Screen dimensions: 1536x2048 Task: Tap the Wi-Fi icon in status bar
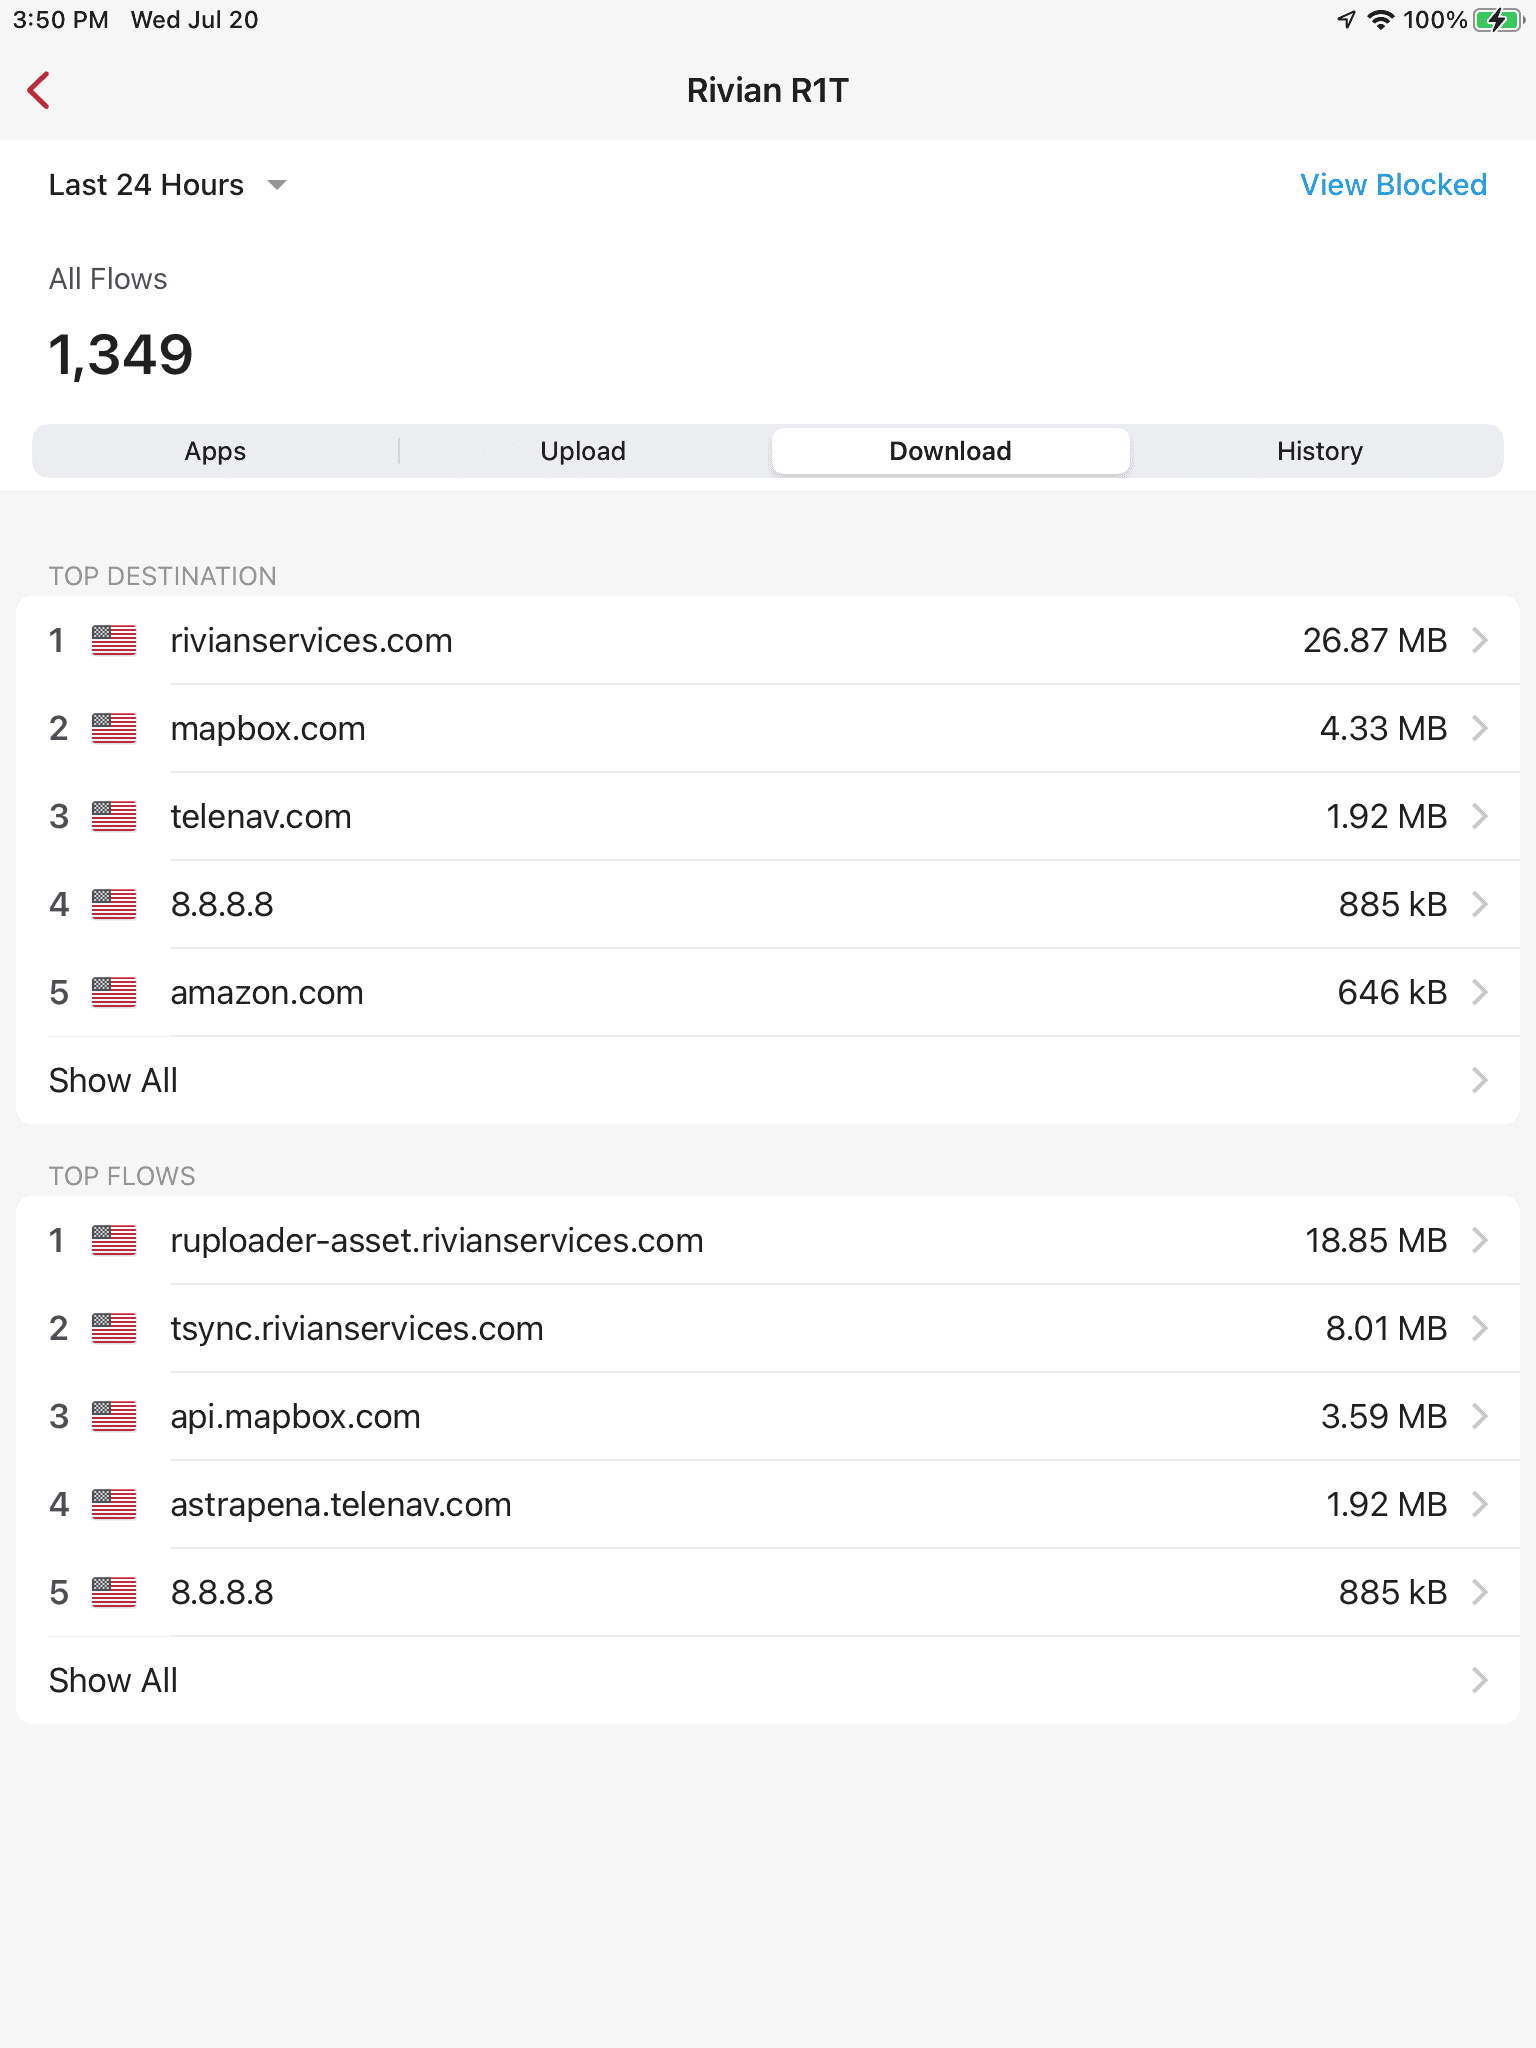[1381, 20]
